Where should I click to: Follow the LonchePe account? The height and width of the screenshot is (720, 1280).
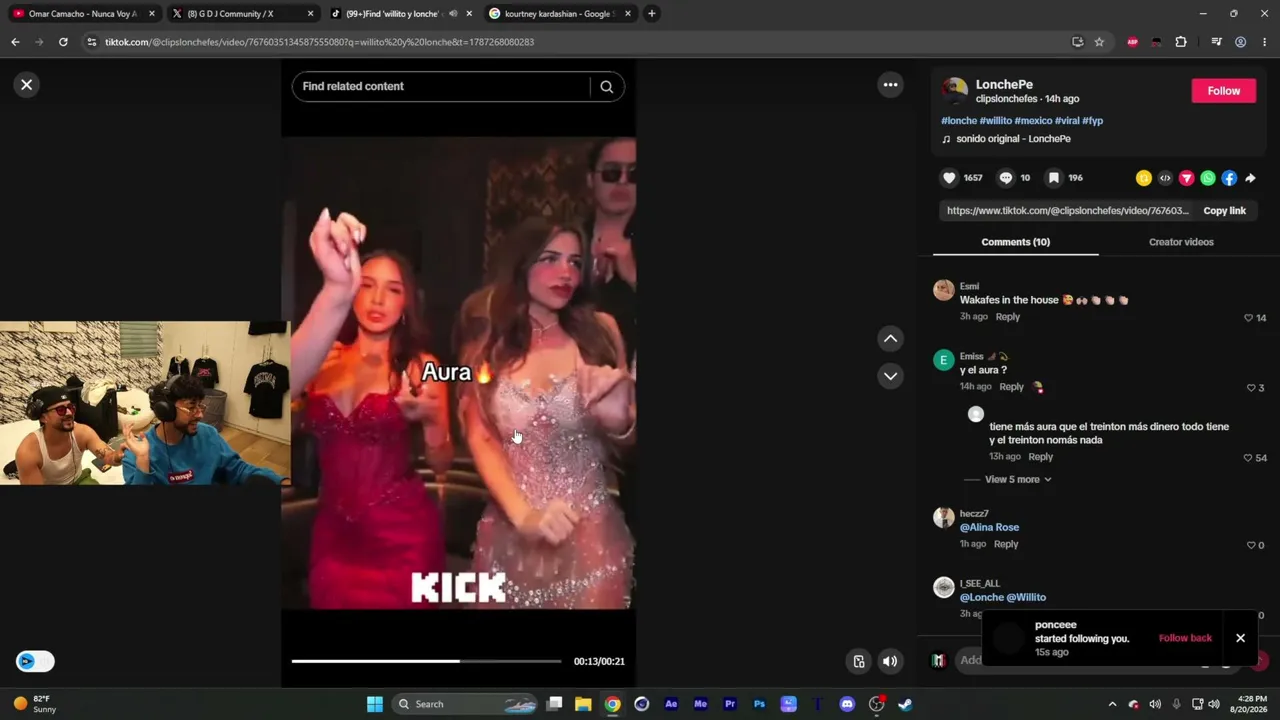[x=1223, y=91]
